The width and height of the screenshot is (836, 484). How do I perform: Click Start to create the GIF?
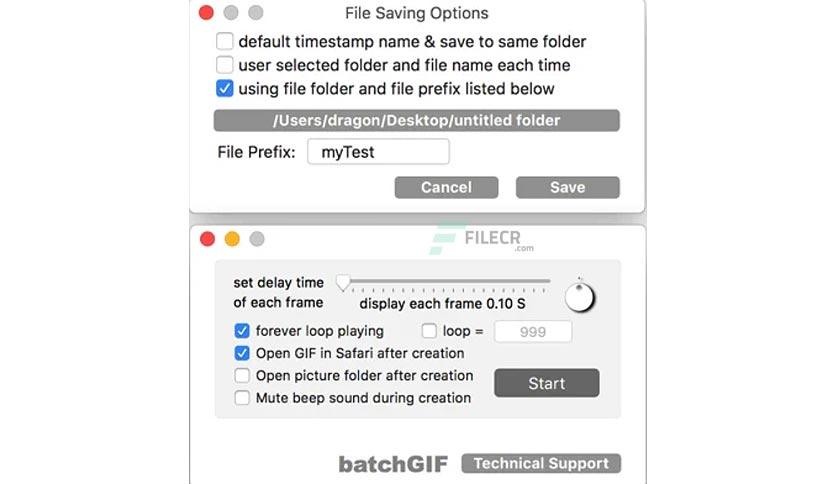click(x=546, y=383)
